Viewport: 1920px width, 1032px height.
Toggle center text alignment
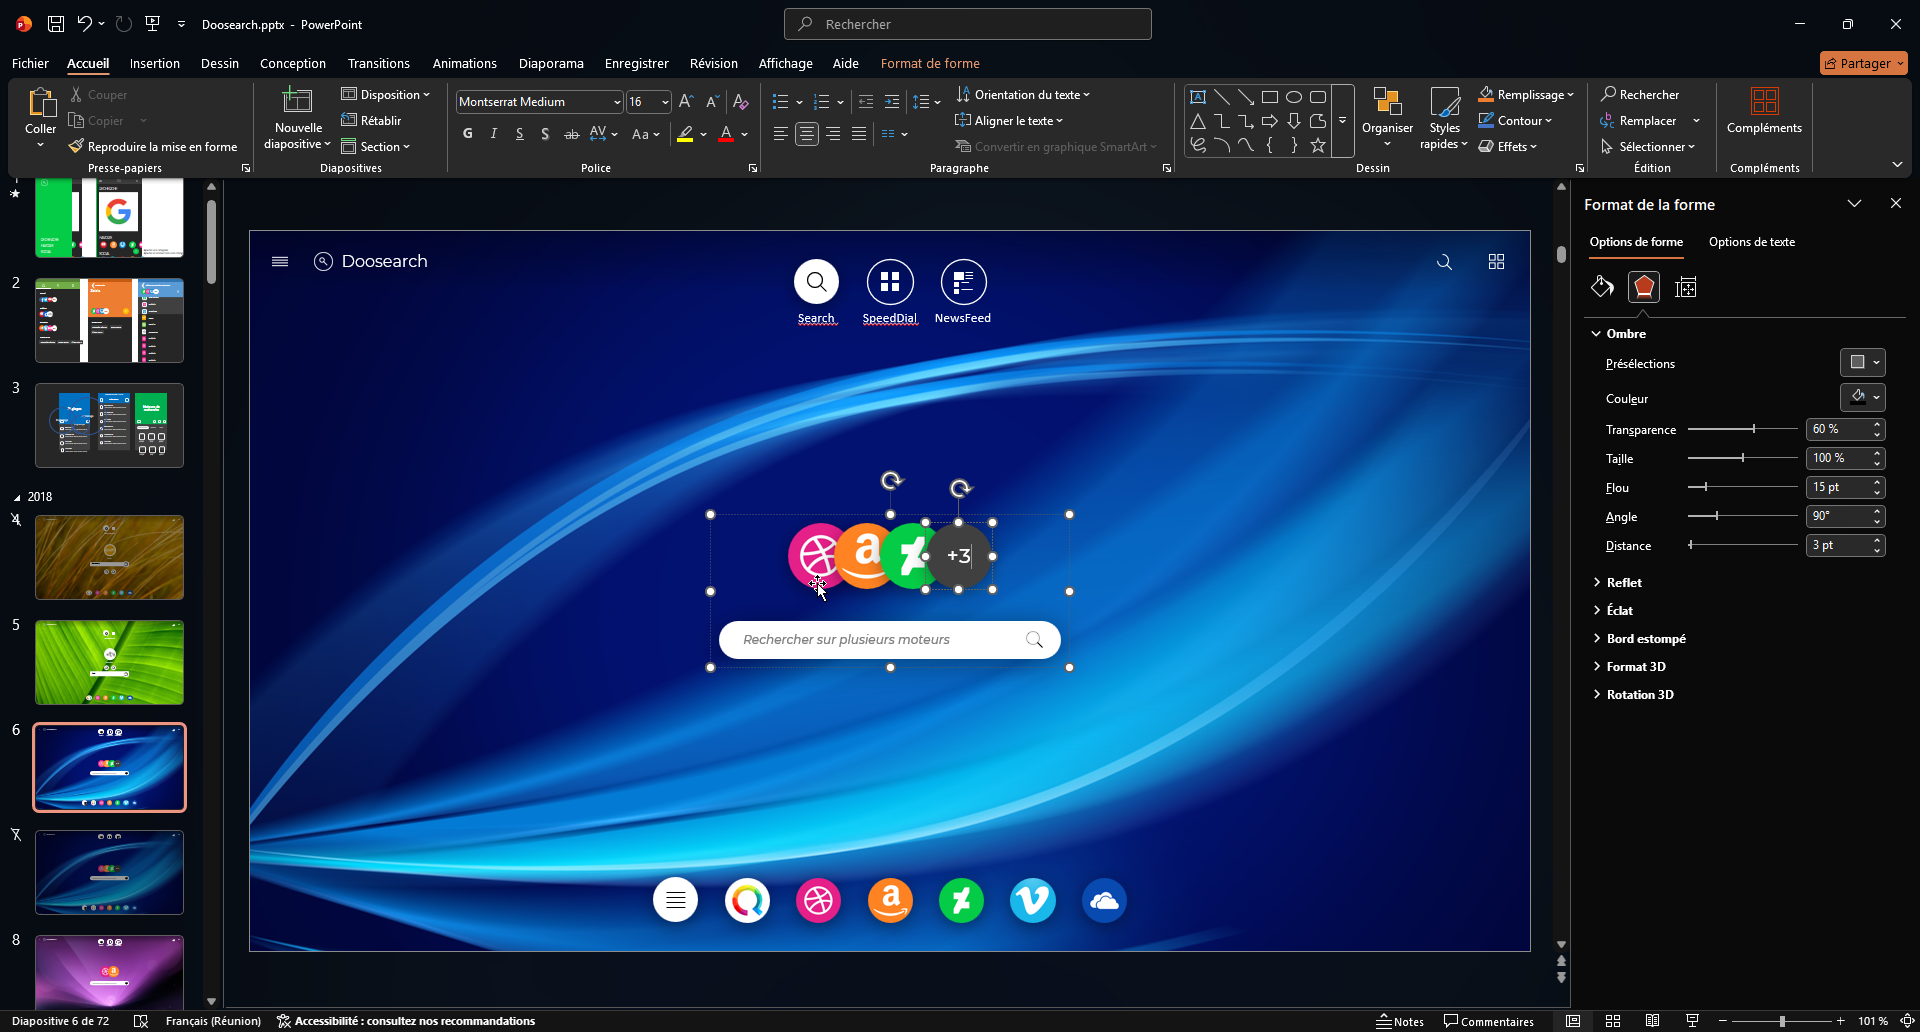[x=807, y=134]
